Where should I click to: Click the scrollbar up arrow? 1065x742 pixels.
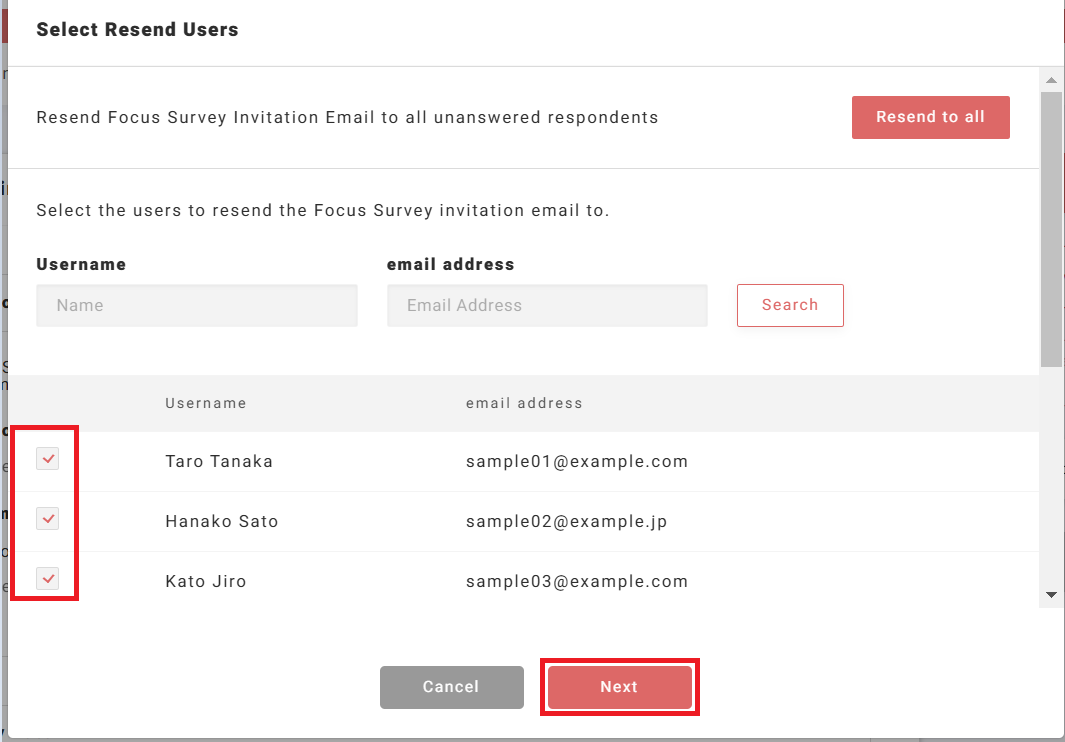[x=1050, y=80]
